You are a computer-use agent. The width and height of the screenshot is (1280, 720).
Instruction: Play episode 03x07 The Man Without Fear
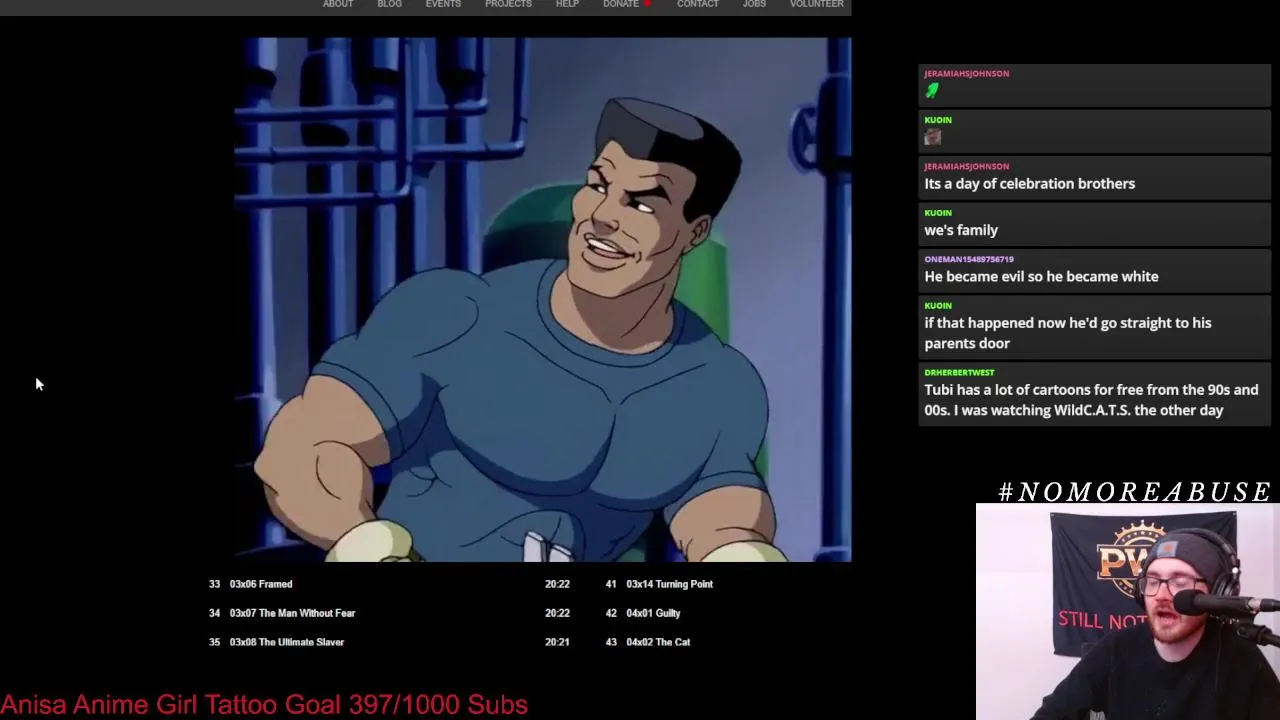coord(292,613)
